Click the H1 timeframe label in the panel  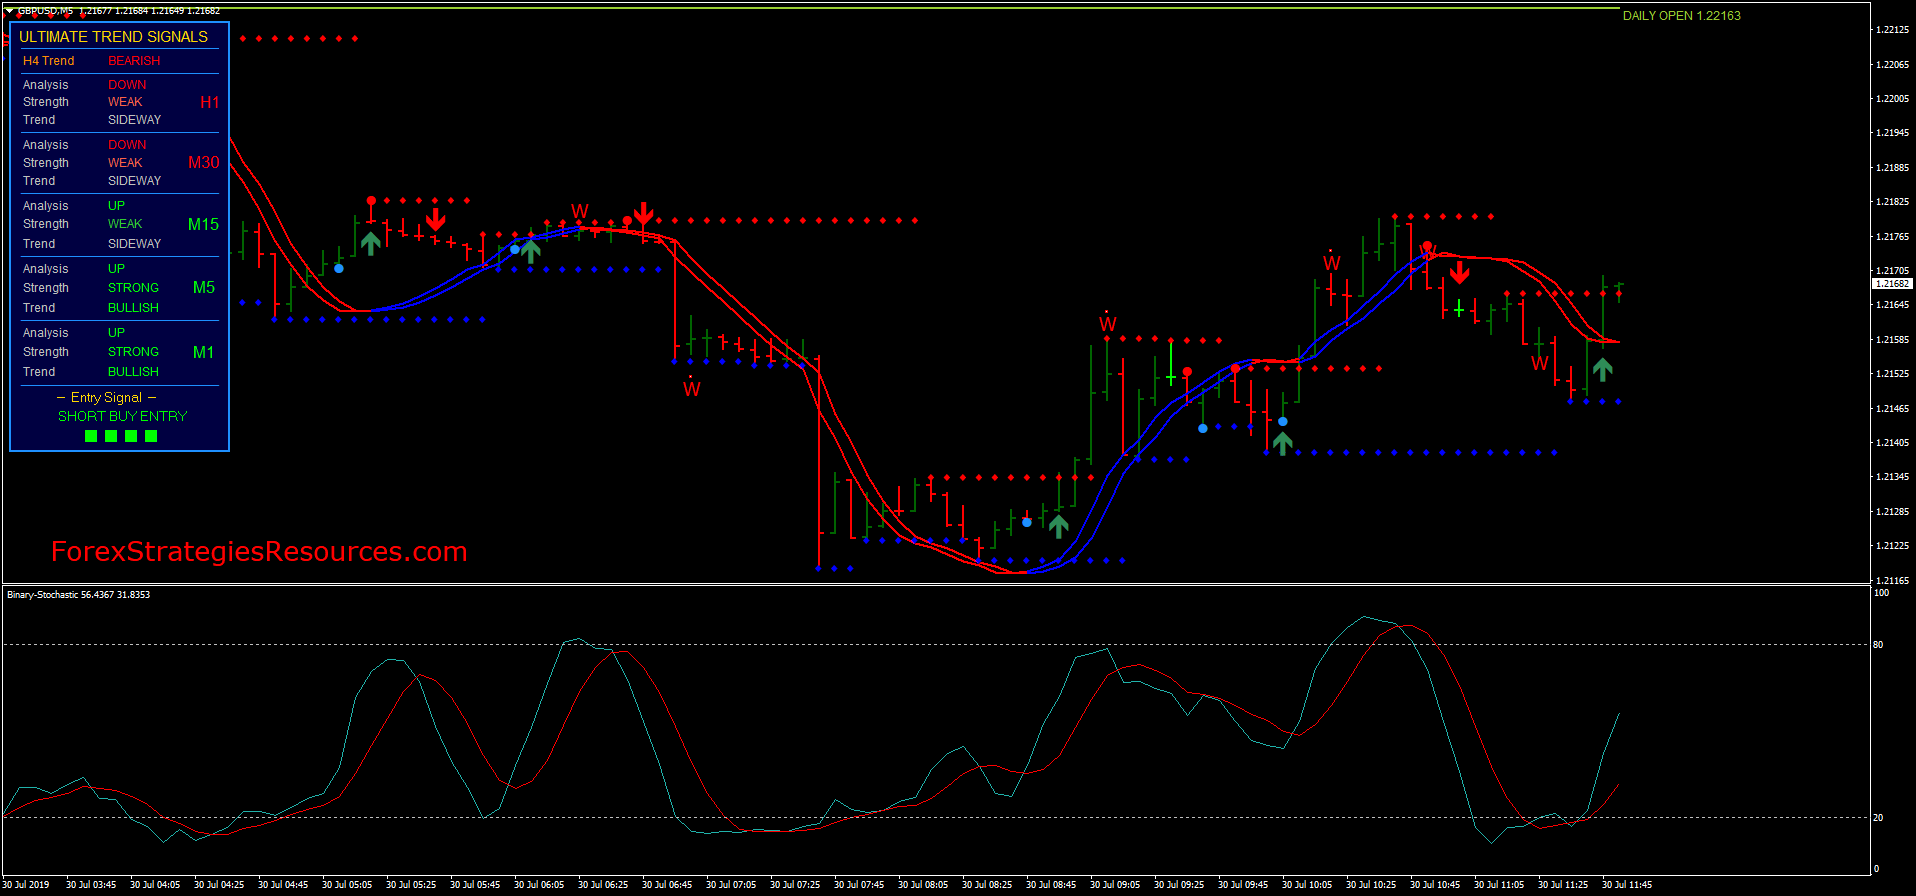209,102
